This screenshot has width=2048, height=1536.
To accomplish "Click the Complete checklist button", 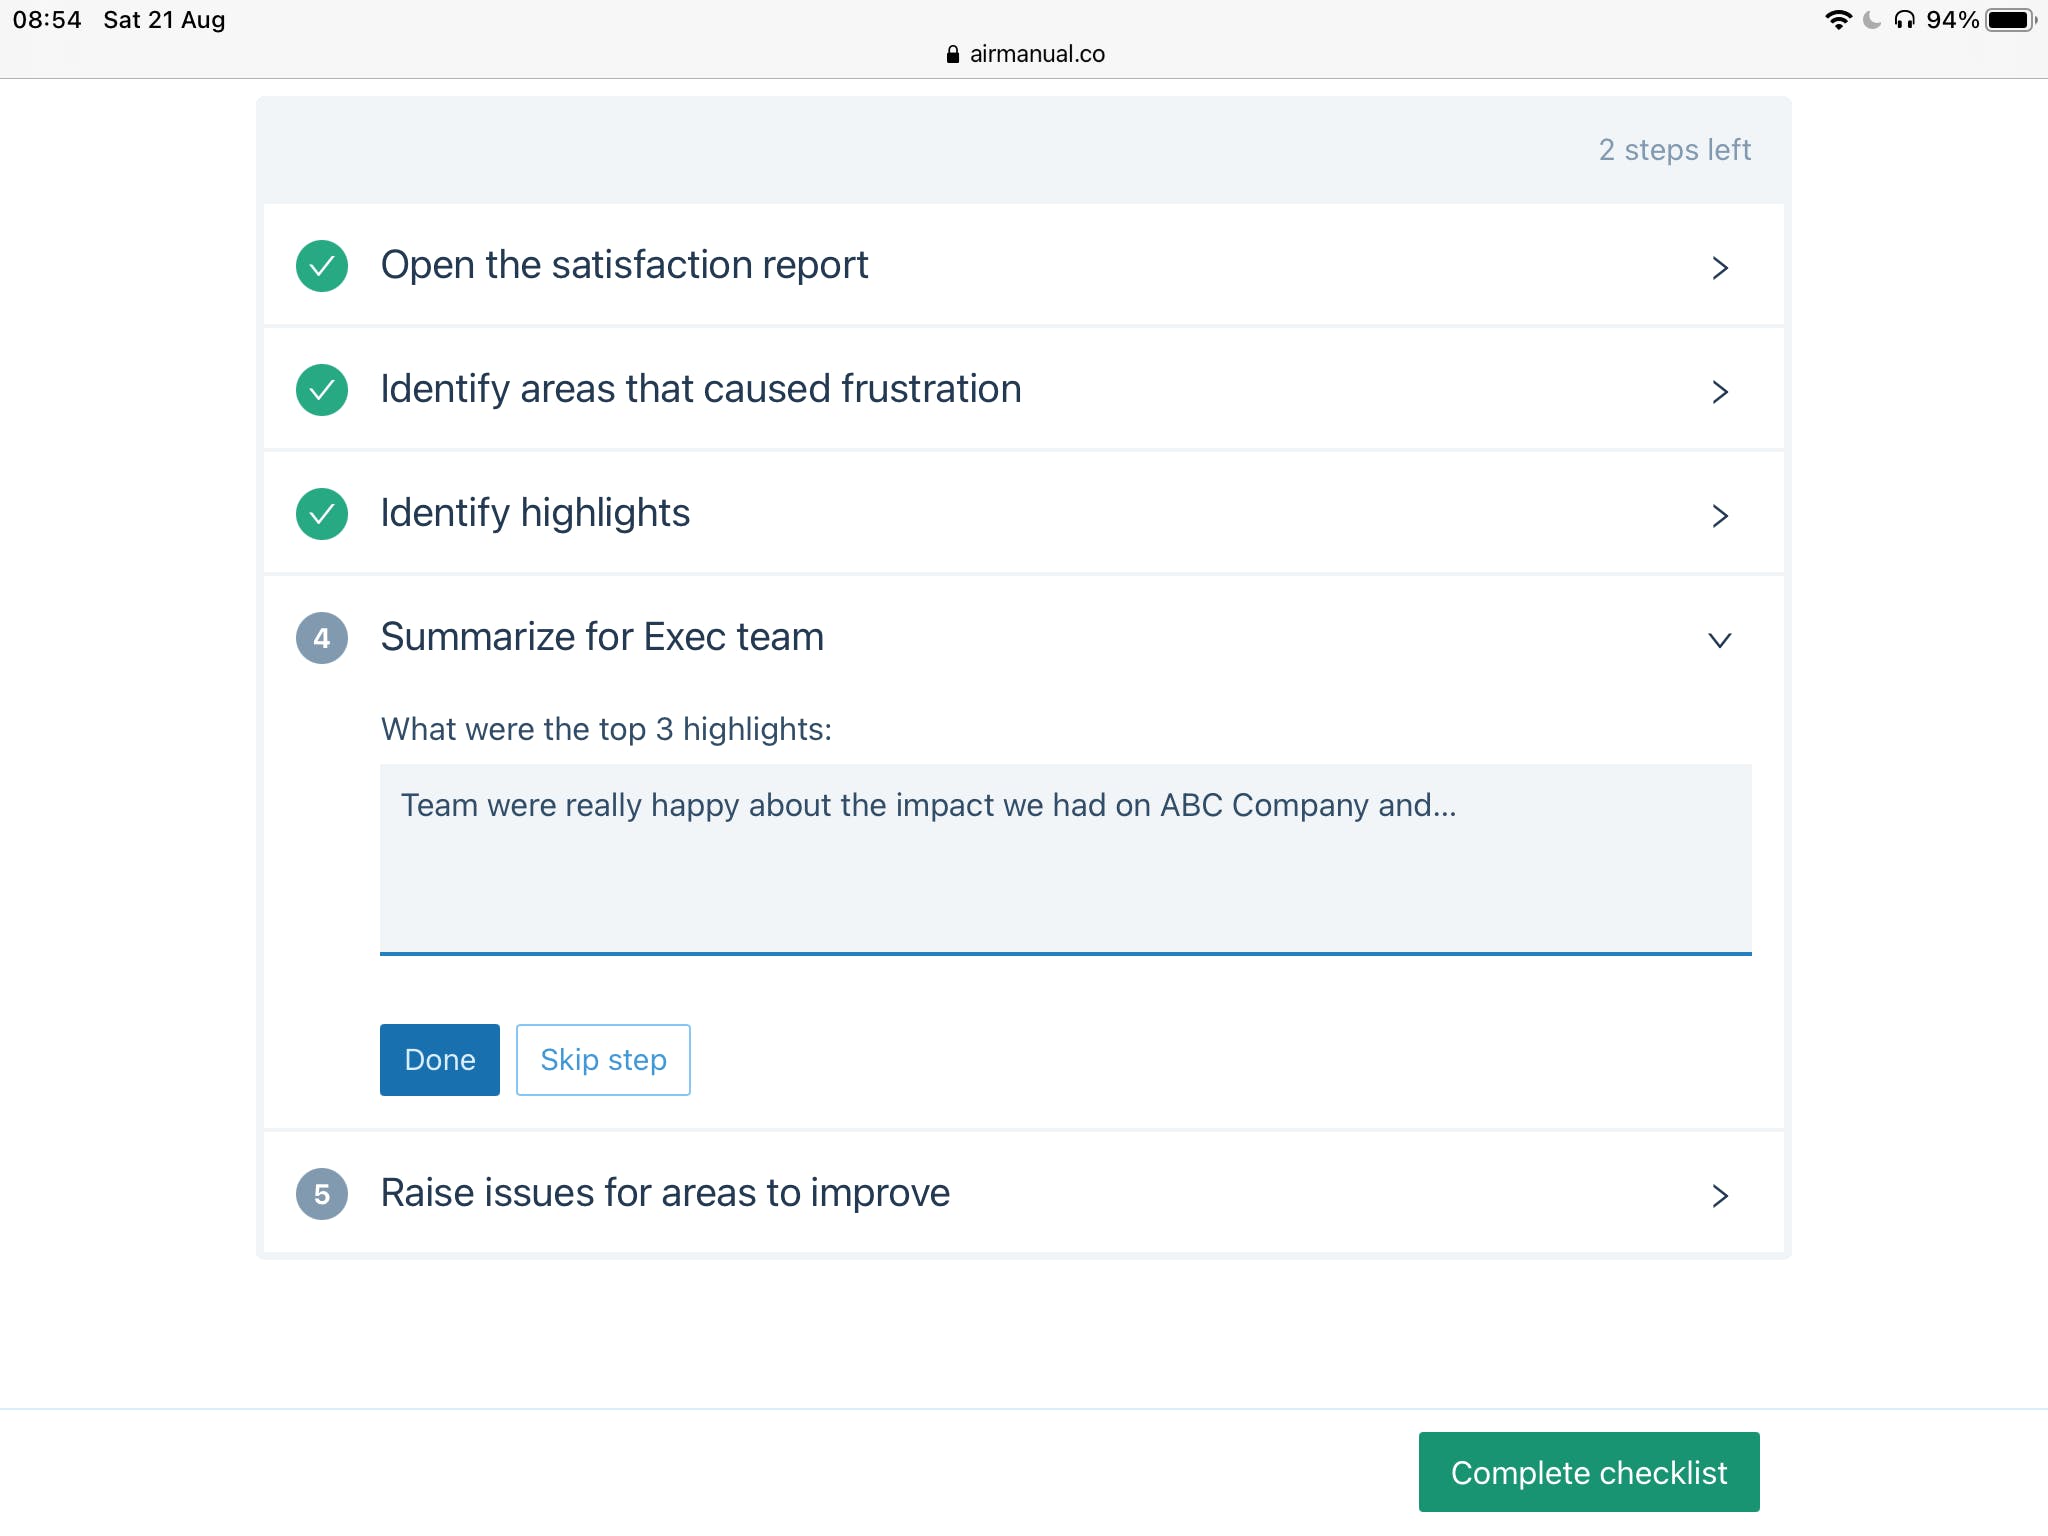I will click(x=1588, y=1472).
